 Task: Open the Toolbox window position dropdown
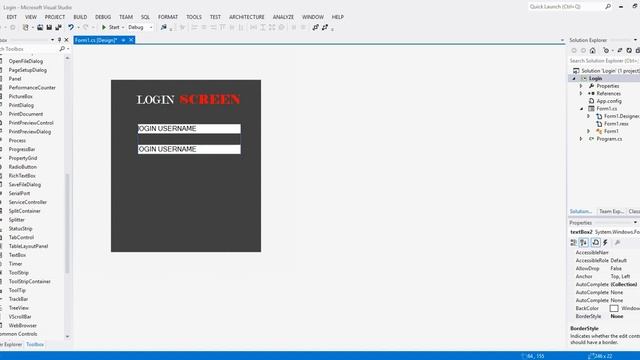click(52, 40)
